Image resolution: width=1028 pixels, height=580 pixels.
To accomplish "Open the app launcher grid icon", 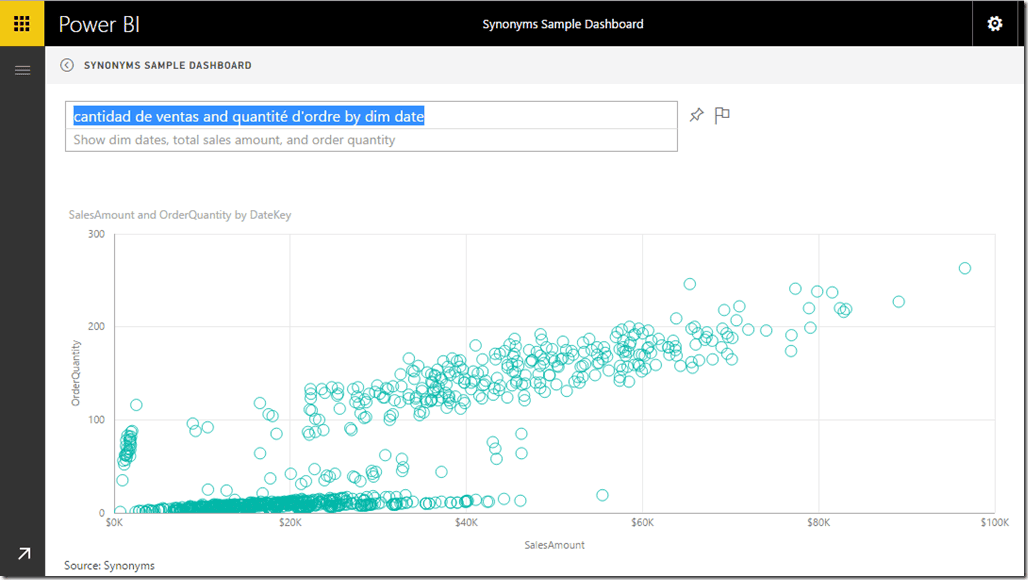I will [x=21, y=23].
